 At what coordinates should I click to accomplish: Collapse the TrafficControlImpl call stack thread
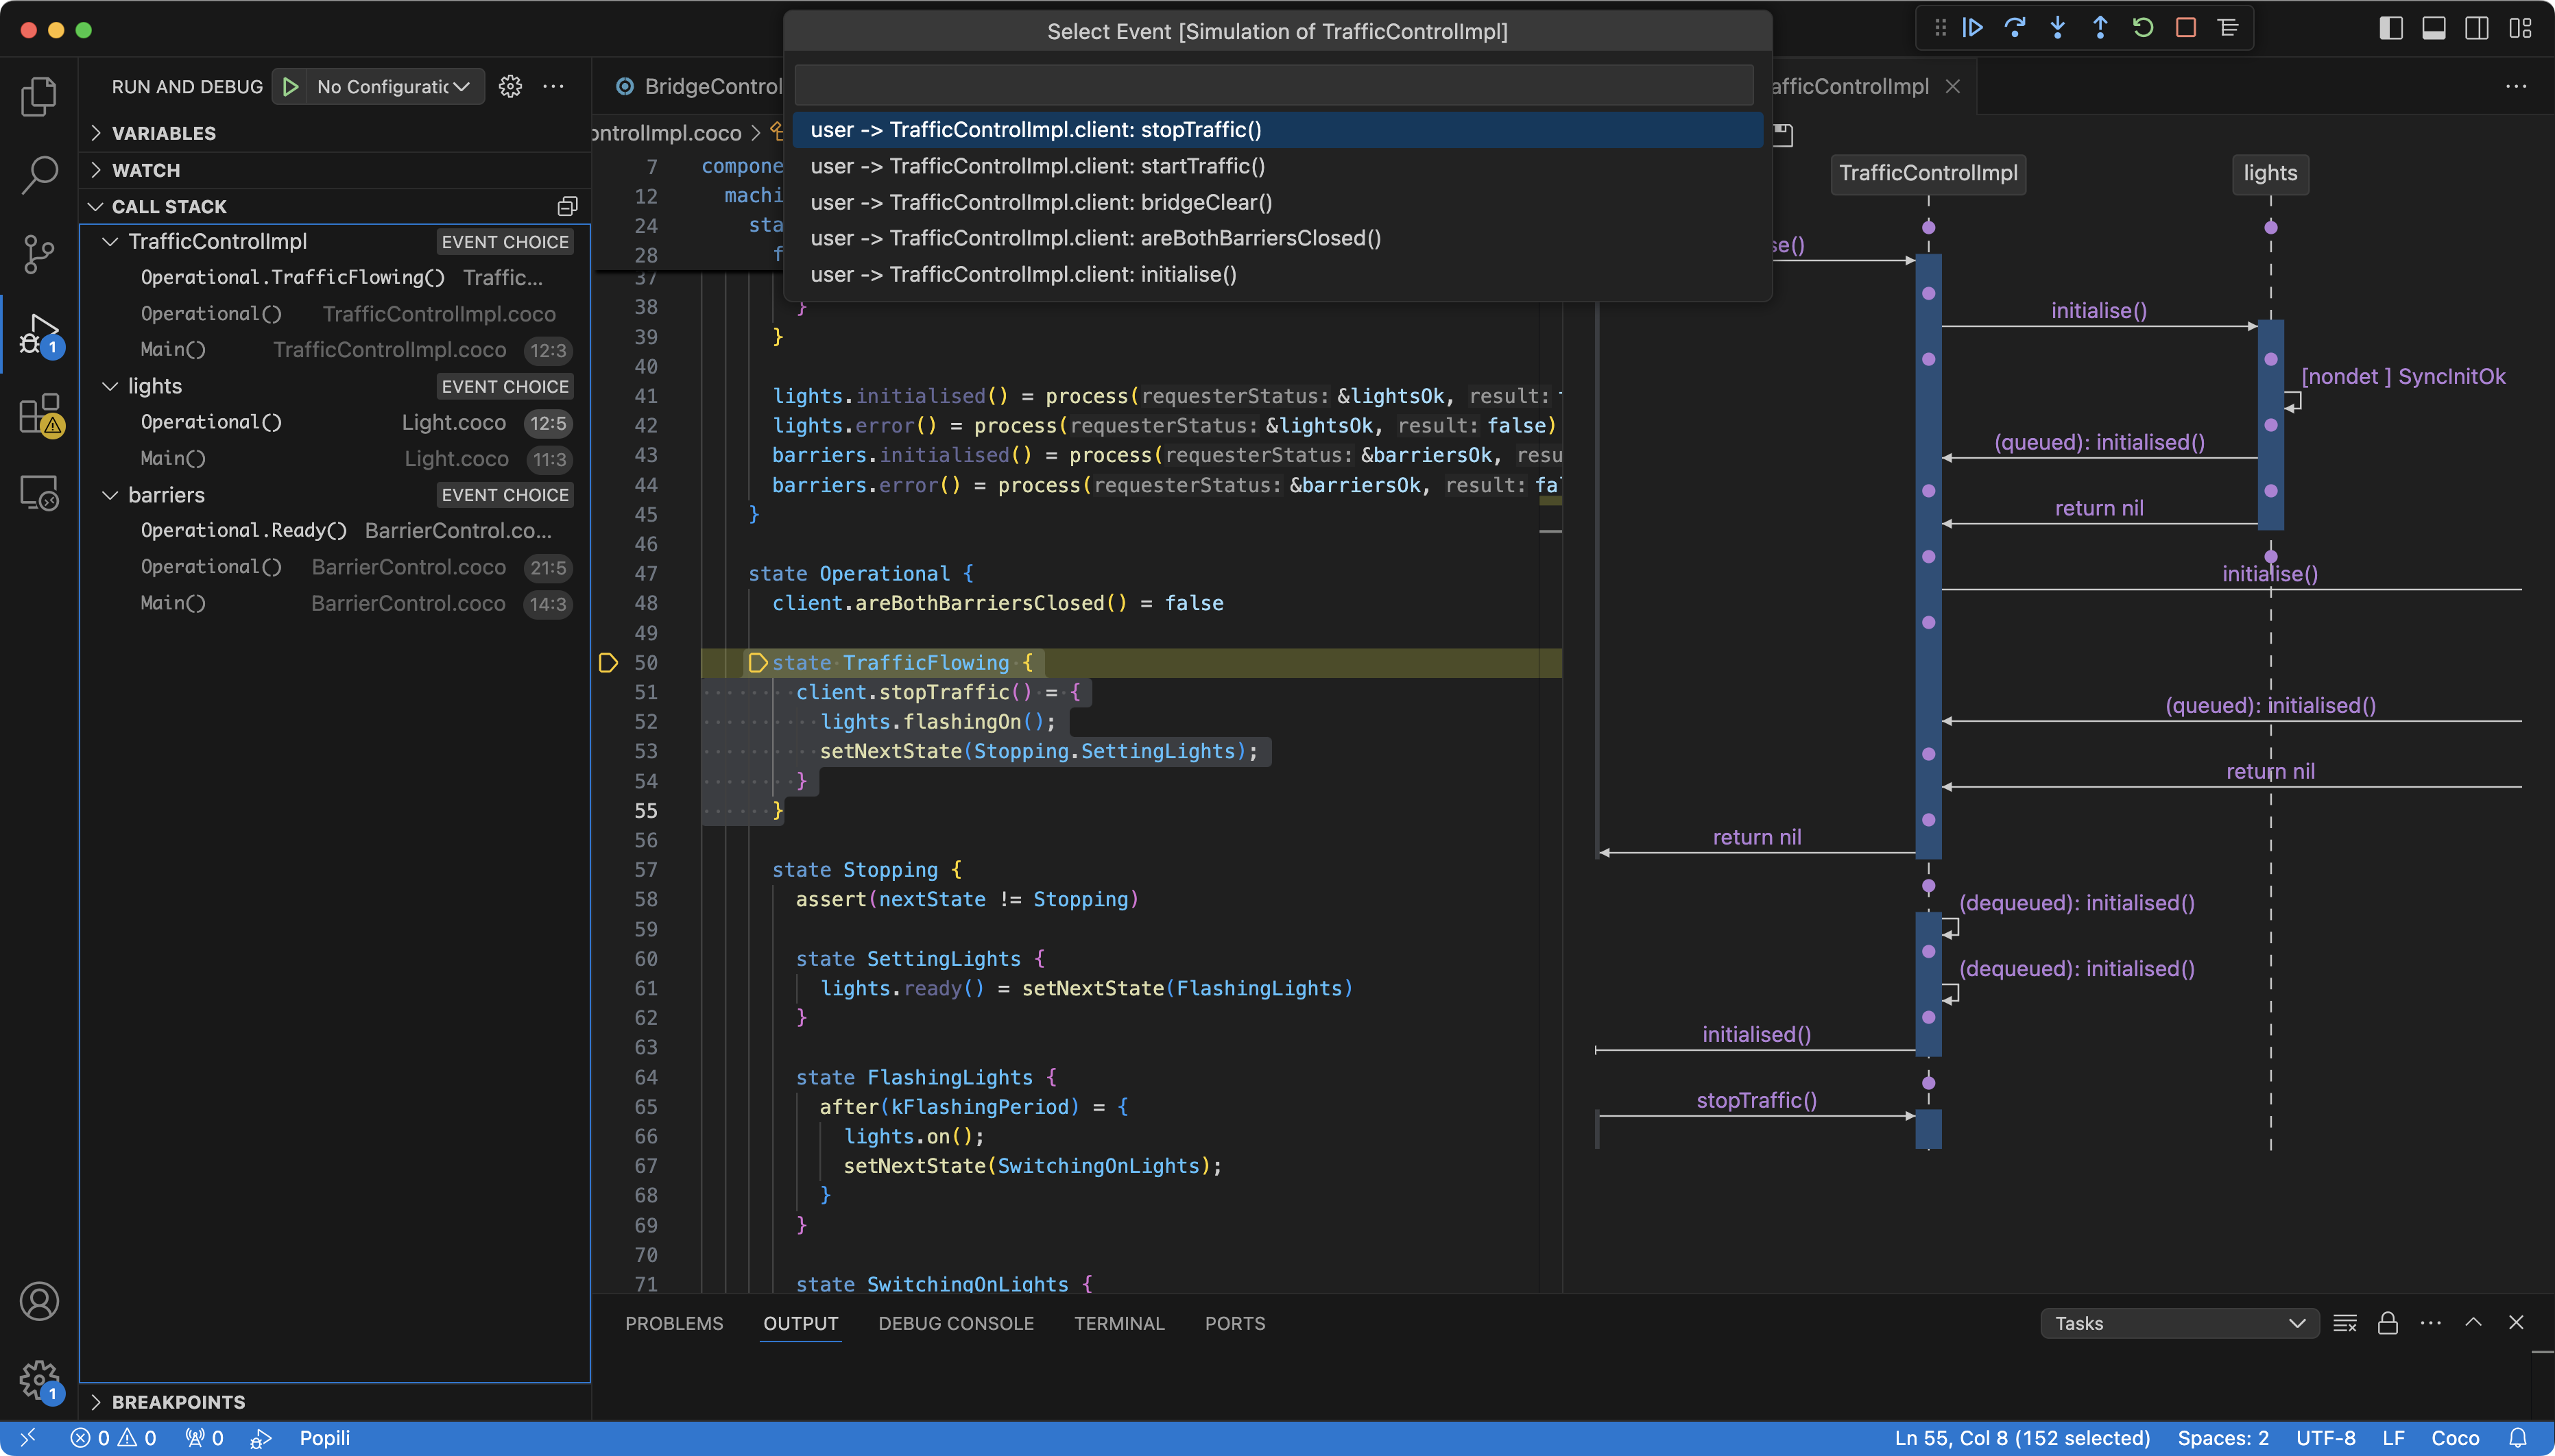coord(110,241)
